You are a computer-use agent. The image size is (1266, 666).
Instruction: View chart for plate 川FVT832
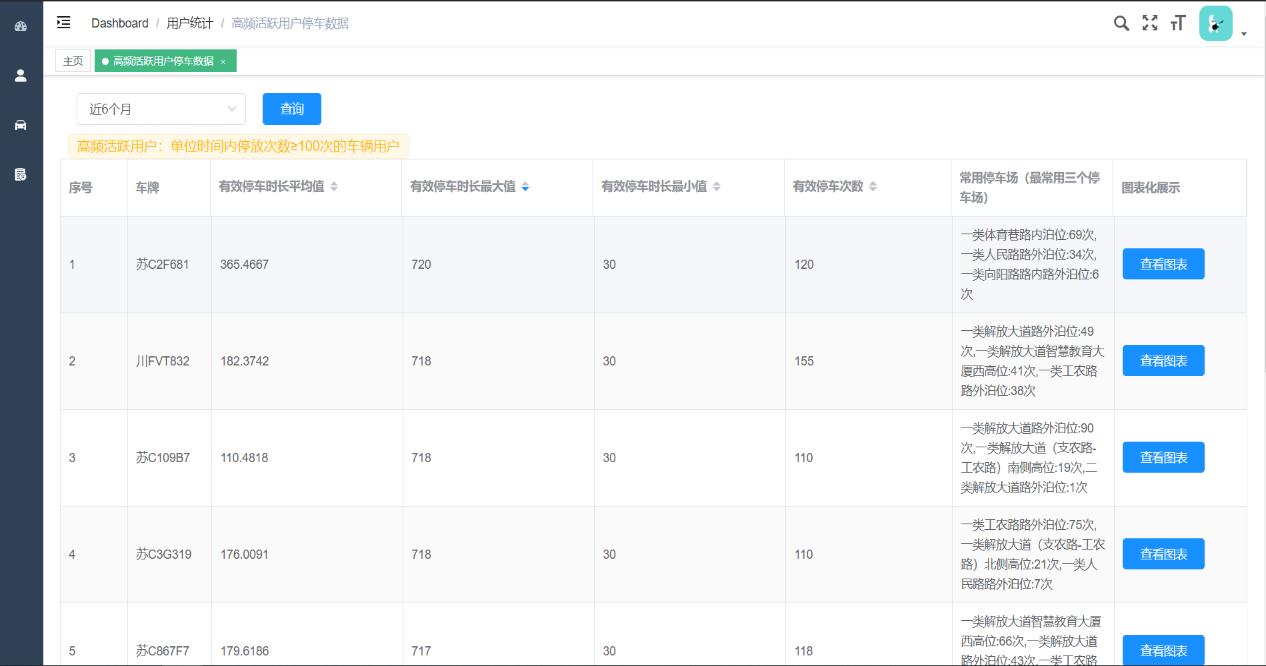(x=1163, y=361)
